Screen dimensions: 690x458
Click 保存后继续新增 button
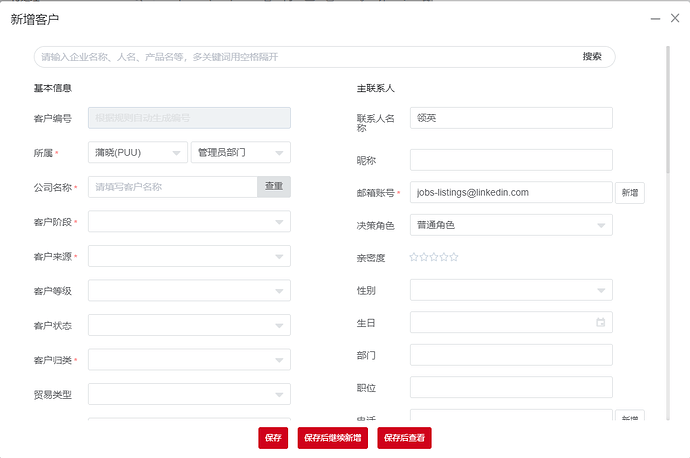tap(333, 438)
